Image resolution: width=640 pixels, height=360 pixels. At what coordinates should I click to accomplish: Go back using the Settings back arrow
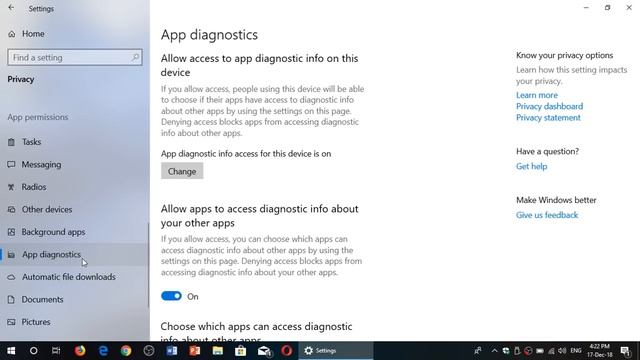(11, 8)
